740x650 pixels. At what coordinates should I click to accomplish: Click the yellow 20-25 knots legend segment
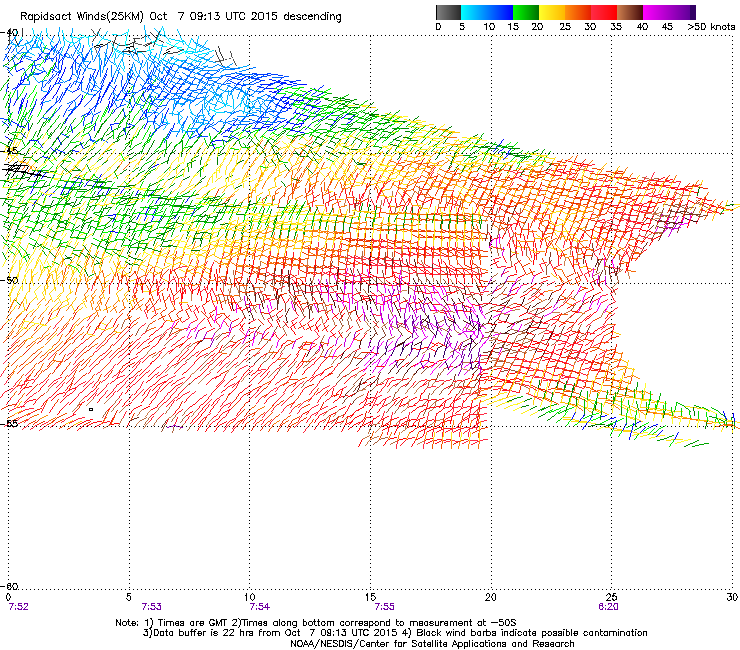552,12
